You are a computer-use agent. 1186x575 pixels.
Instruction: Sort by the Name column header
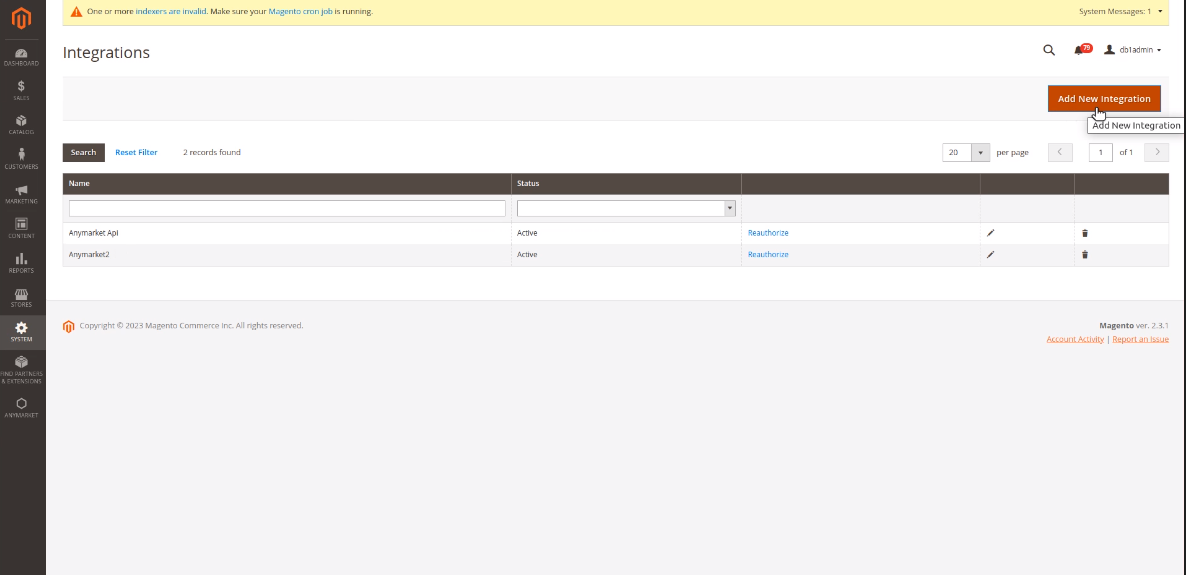(287, 183)
